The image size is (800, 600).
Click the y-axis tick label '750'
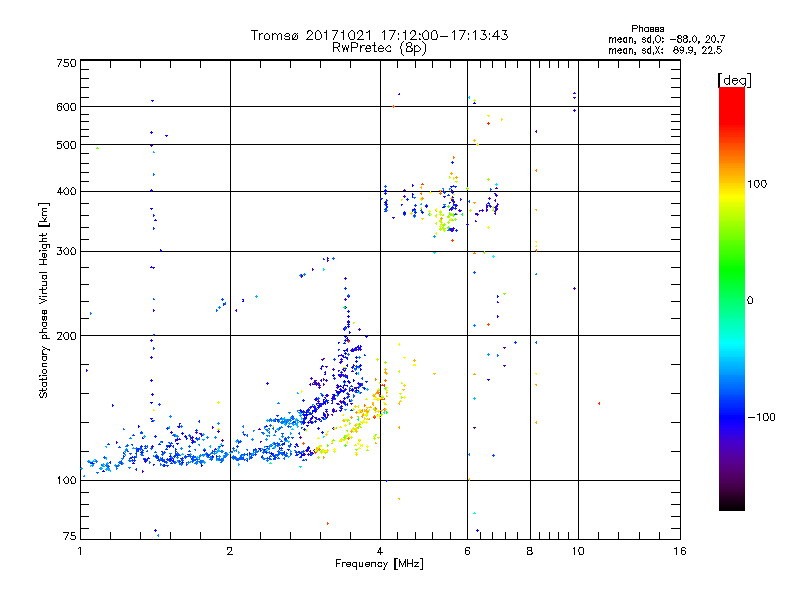[x=66, y=63]
